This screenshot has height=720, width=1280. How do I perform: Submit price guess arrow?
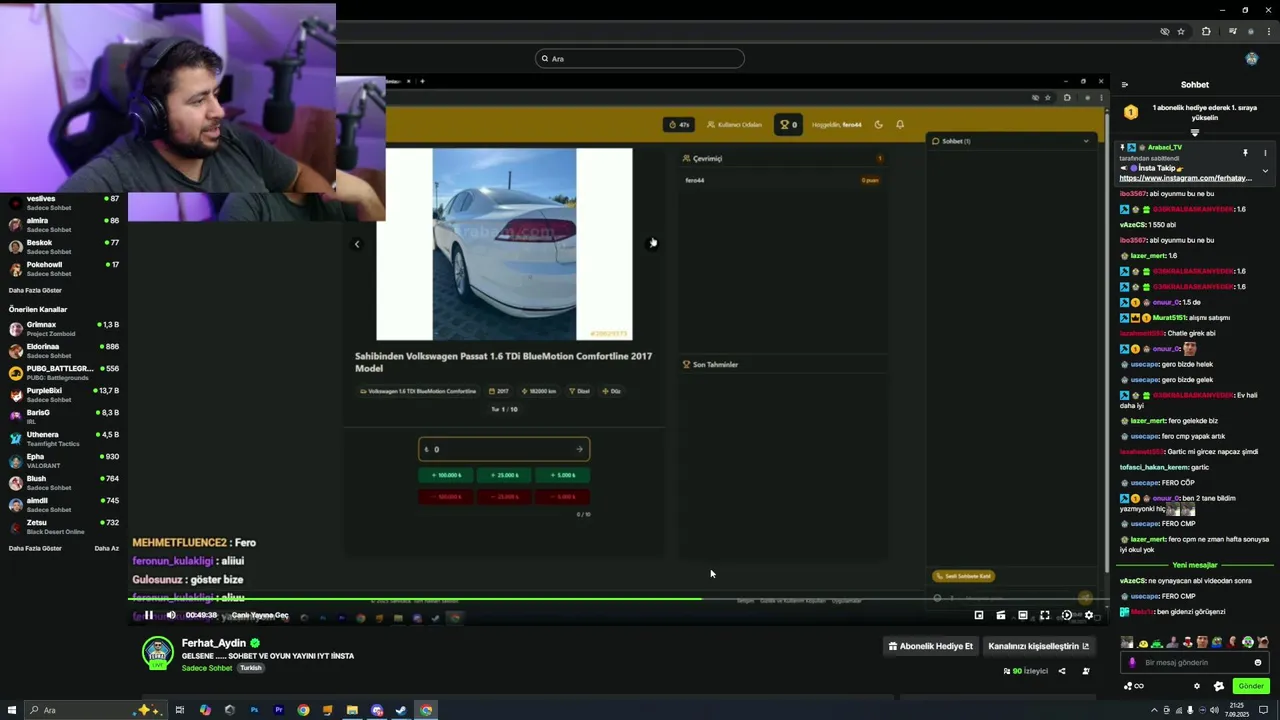[579, 449]
